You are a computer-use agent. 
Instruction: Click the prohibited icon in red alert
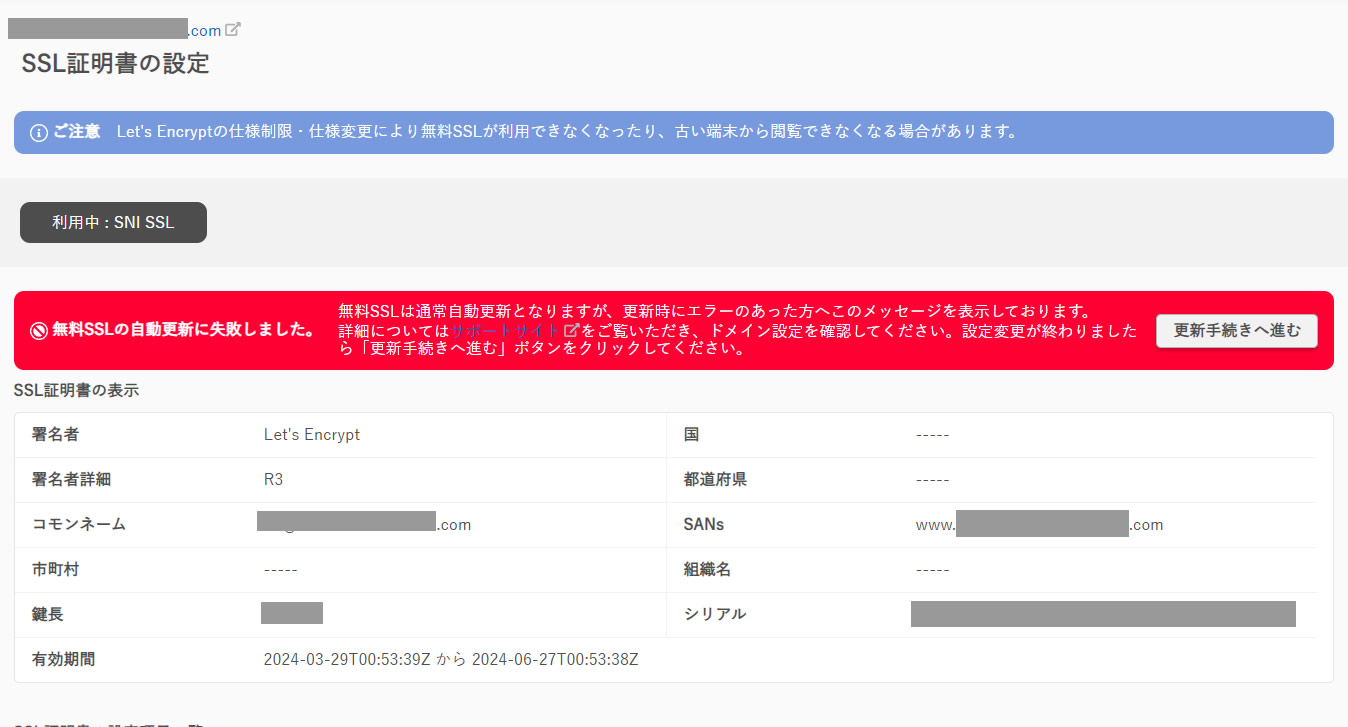coord(39,331)
